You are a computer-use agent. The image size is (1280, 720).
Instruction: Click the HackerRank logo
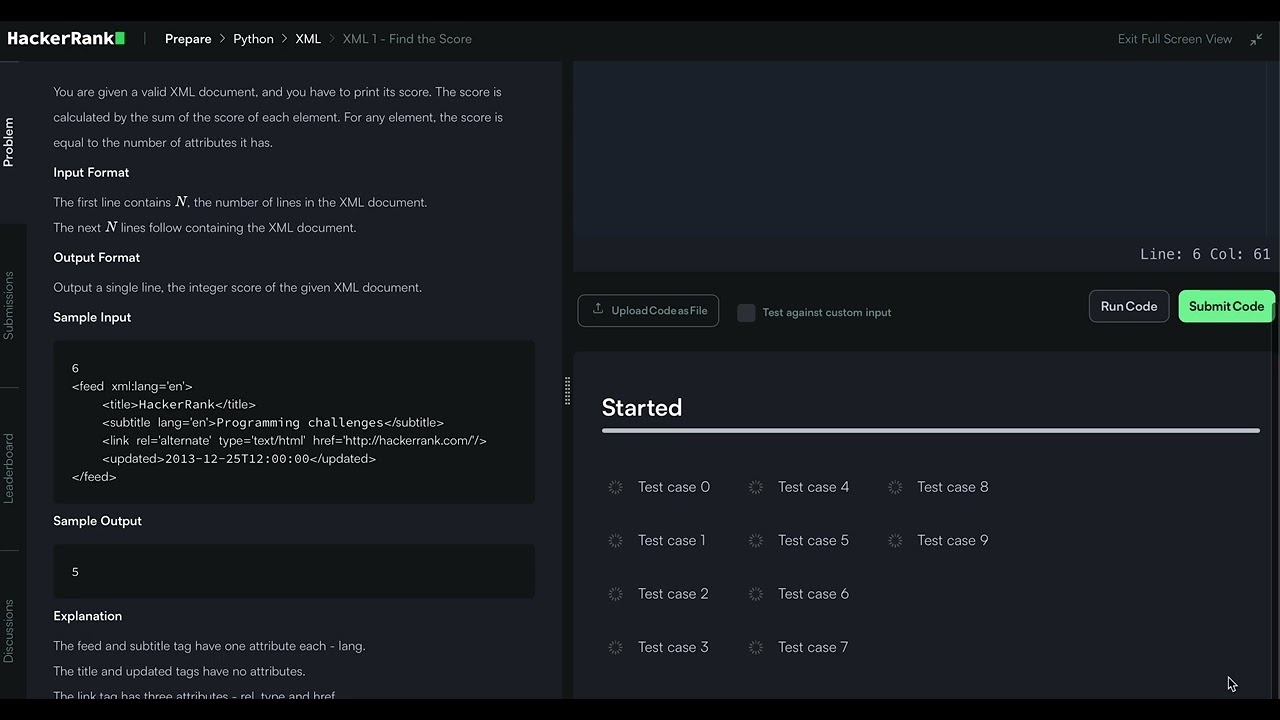pos(66,39)
